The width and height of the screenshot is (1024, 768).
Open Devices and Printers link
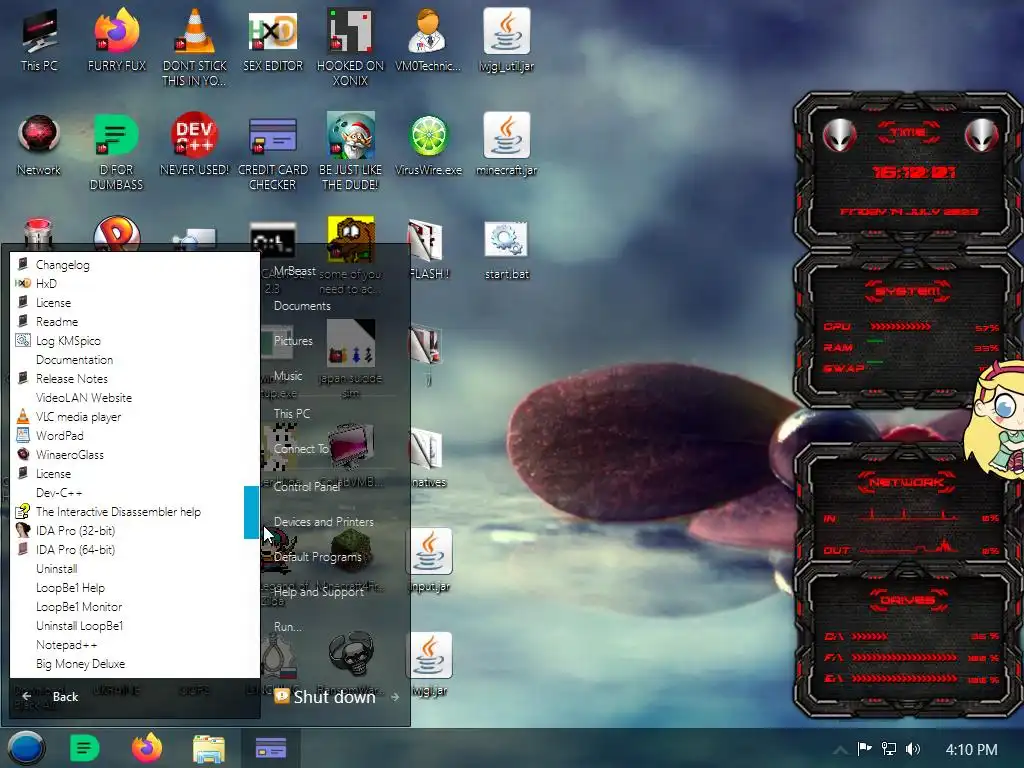click(x=324, y=522)
